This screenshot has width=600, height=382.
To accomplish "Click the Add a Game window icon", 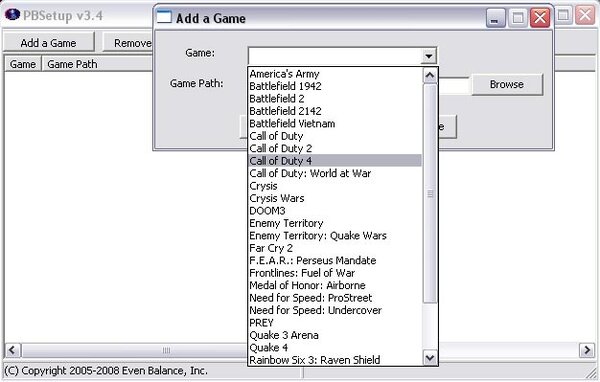I will (x=165, y=17).
